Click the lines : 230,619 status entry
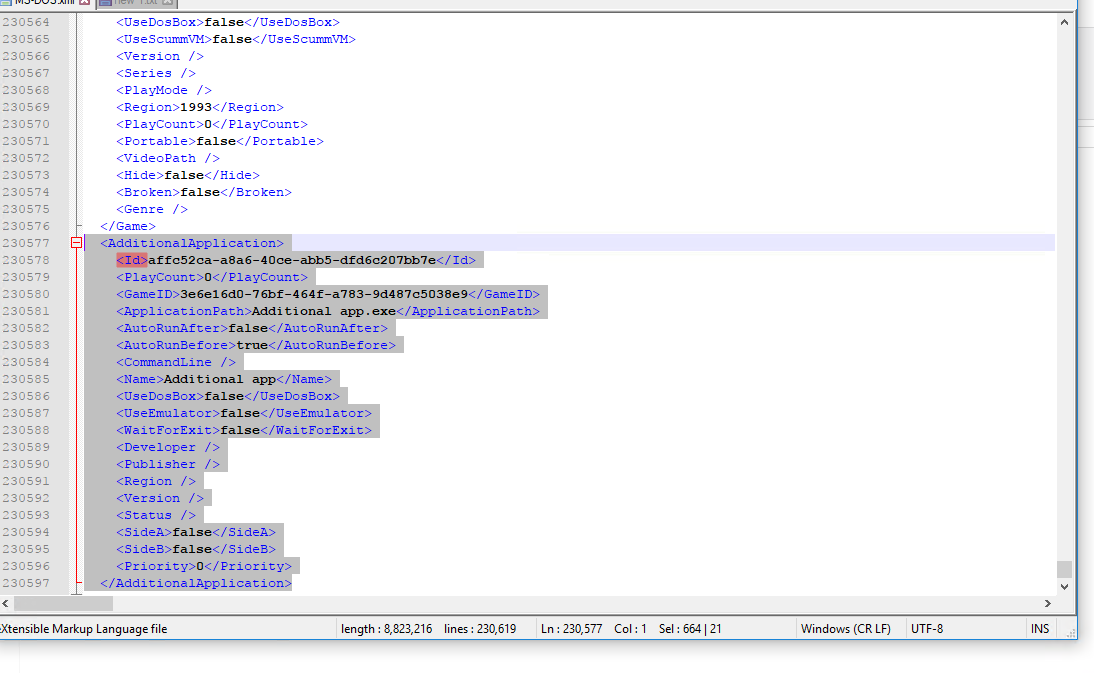 click(x=480, y=628)
